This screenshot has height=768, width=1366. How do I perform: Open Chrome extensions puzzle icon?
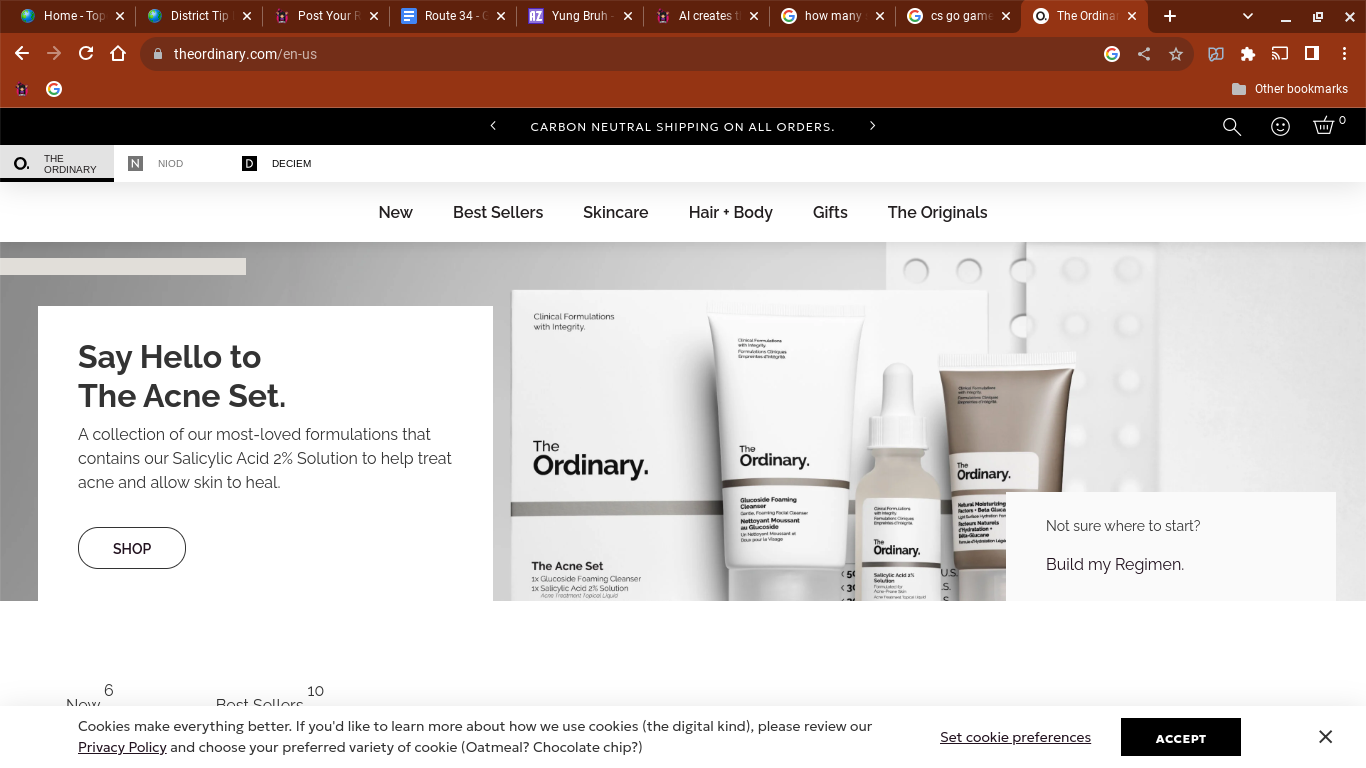[1248, 54]
